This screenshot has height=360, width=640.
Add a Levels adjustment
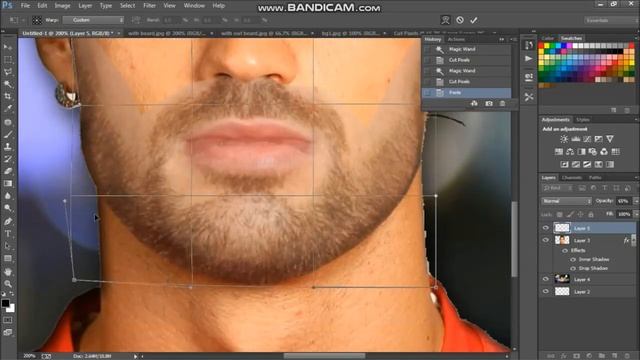click(576, 139)
